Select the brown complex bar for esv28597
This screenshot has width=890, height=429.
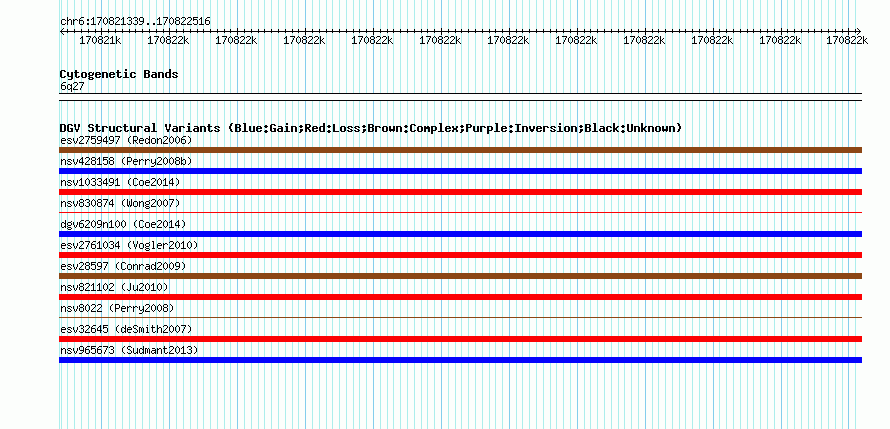[x=460, y=276]
